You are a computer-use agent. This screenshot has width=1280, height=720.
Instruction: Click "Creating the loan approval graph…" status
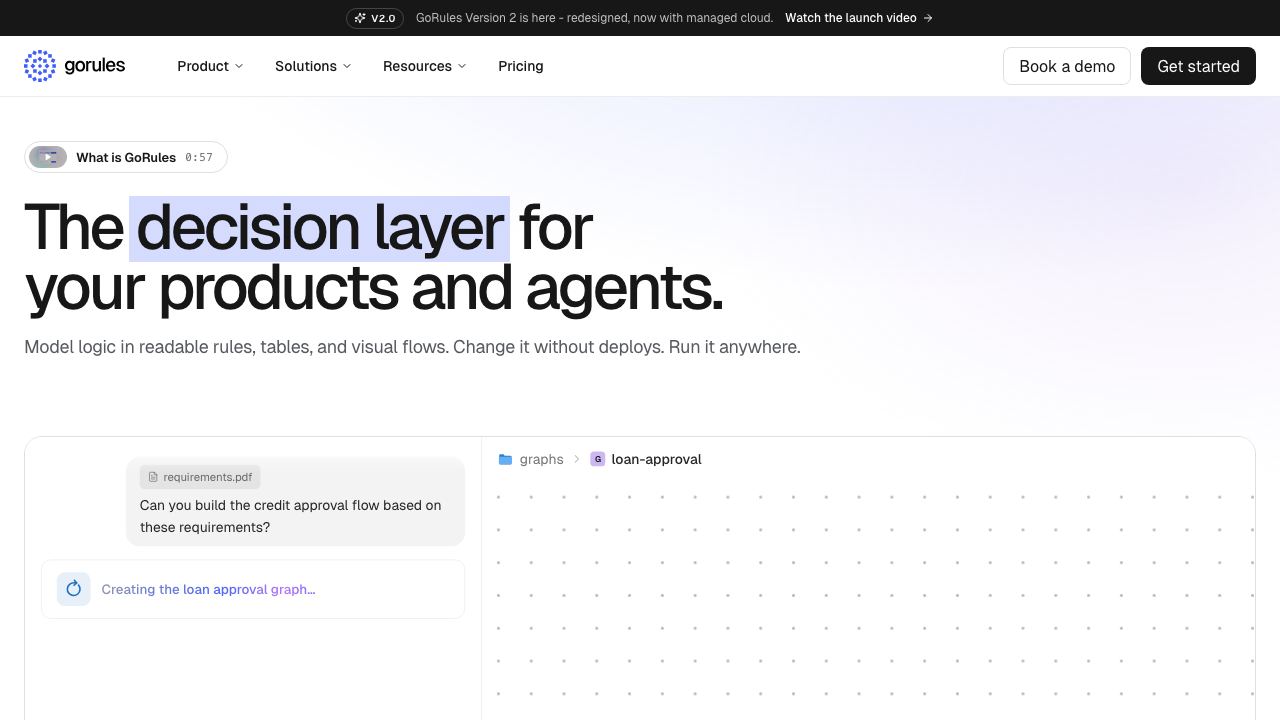[208, 589]
